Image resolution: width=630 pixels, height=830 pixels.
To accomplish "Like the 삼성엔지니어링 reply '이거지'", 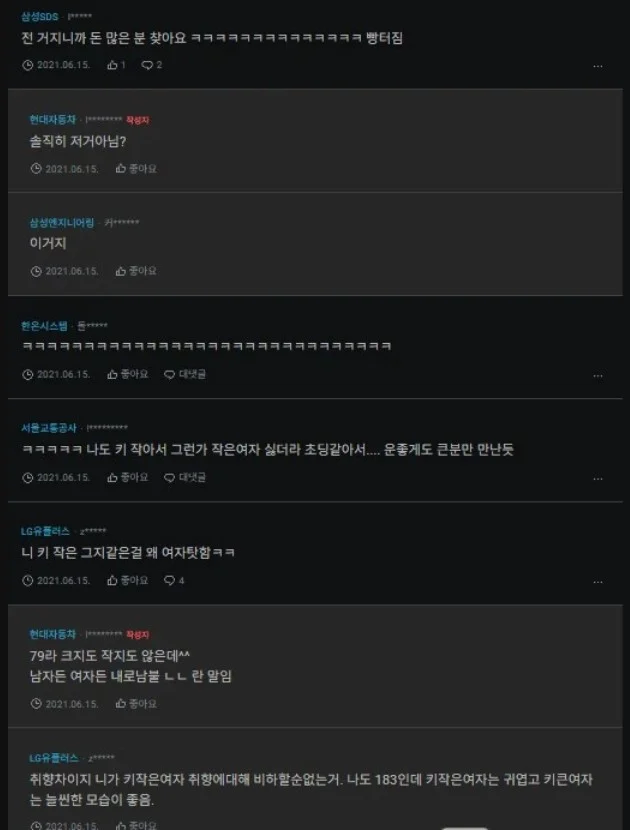I will point(136,271).
